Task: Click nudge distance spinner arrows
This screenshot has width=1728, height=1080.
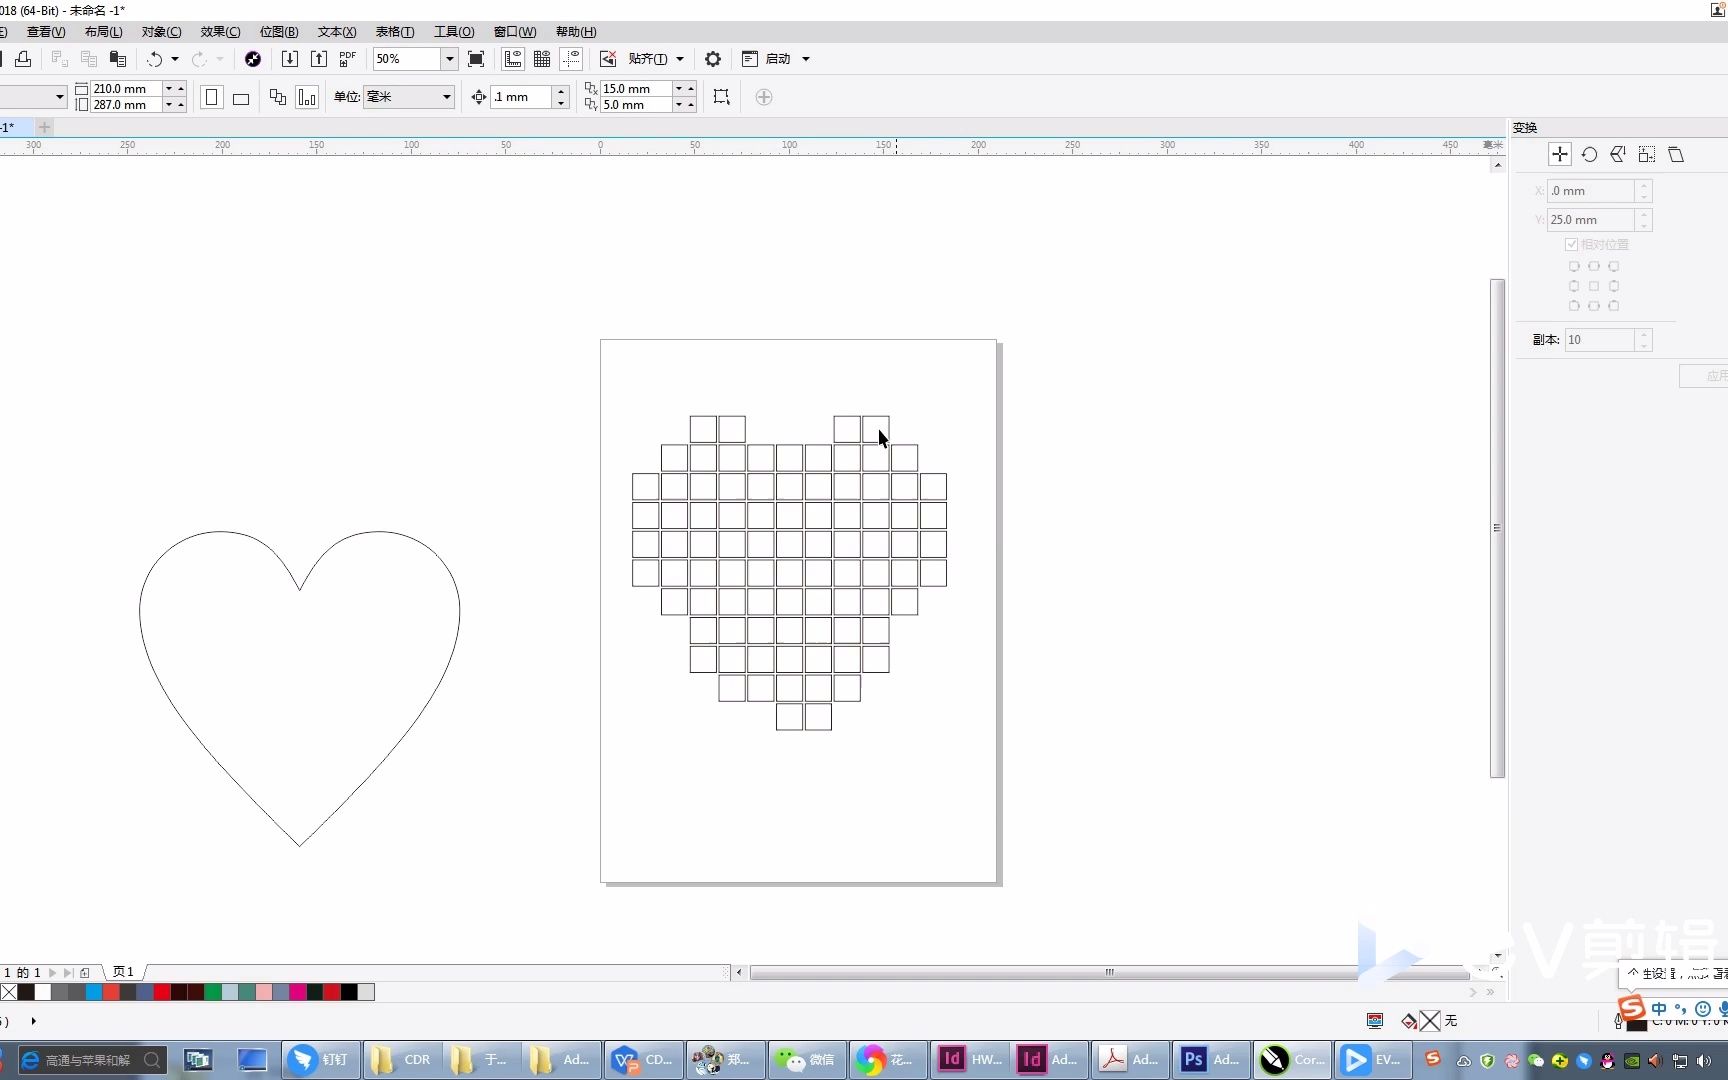Action: pyautogui.click(x=561, y=97)
